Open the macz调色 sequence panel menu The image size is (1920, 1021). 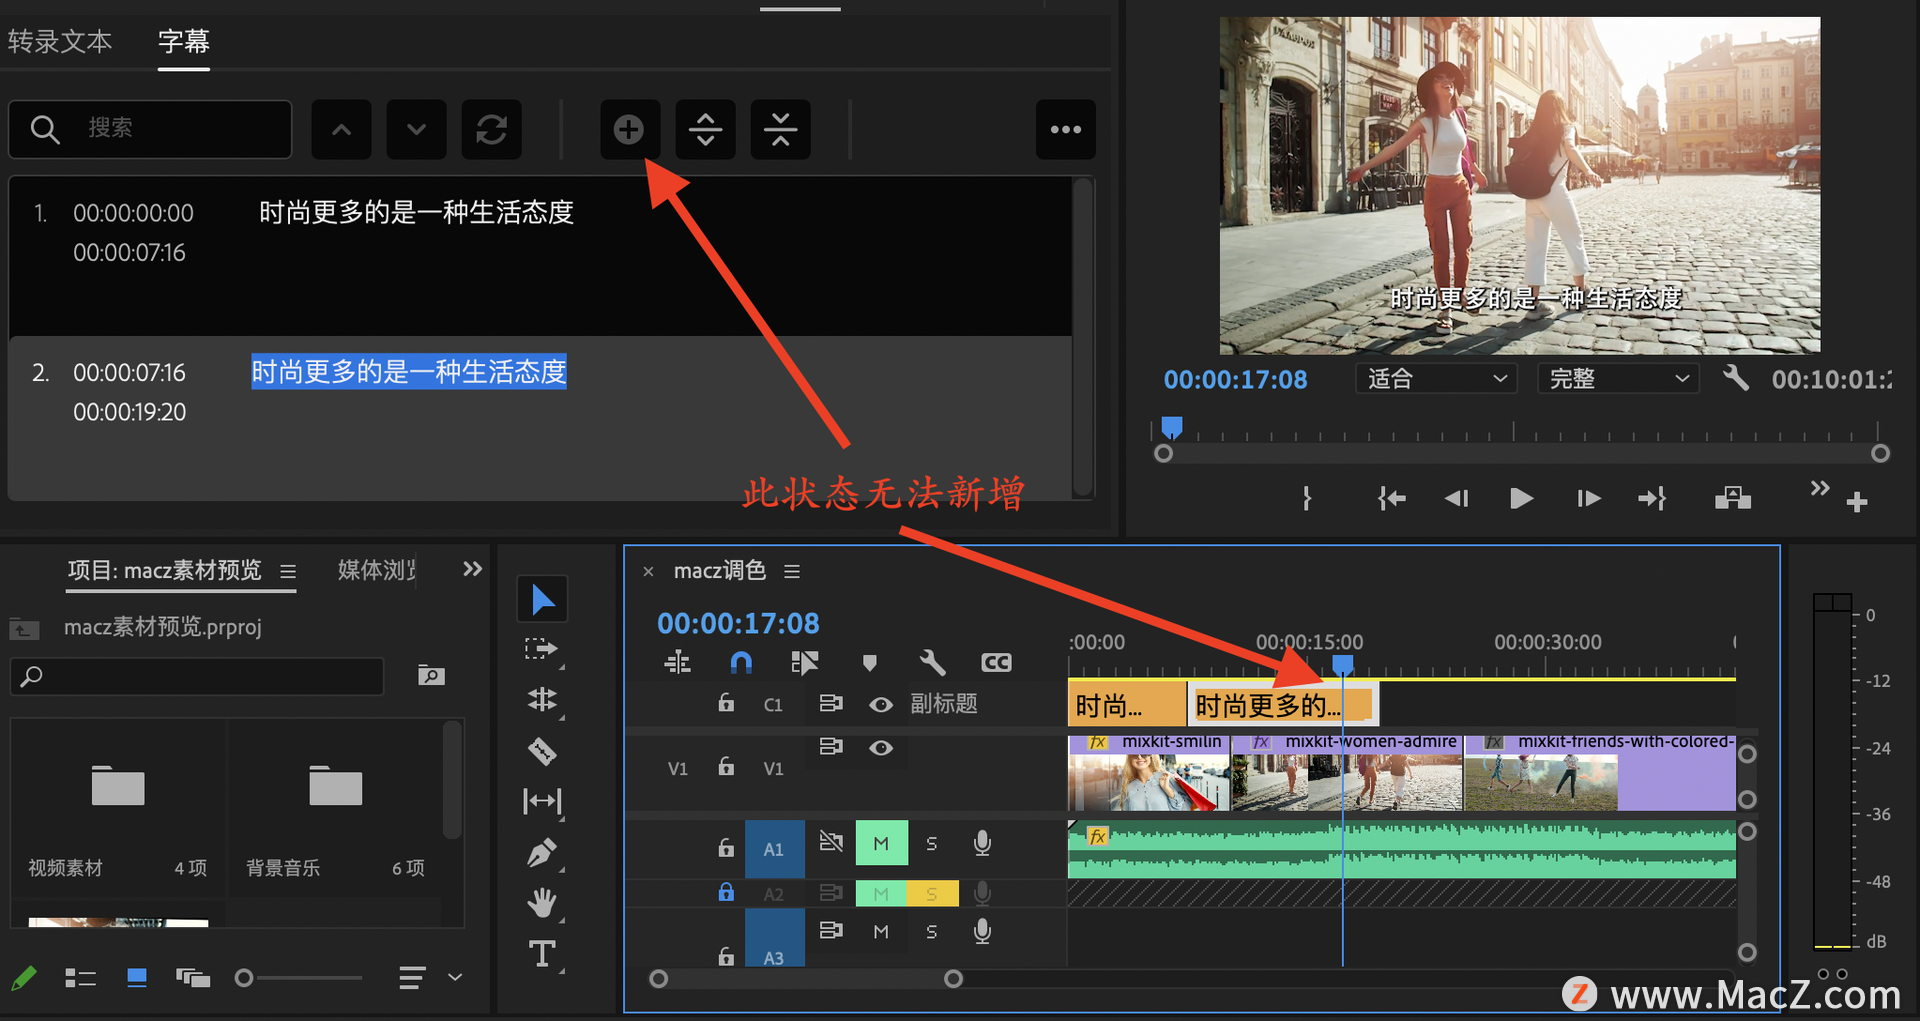pyautogui.click(x=792, y=571)
